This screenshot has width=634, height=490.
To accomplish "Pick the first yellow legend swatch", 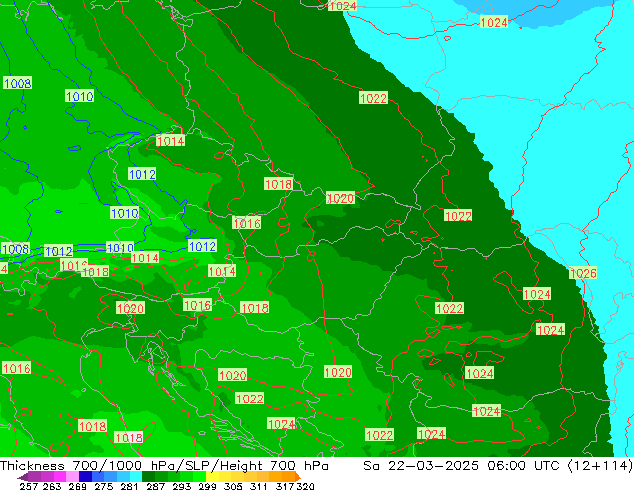I will pos(212,477).
